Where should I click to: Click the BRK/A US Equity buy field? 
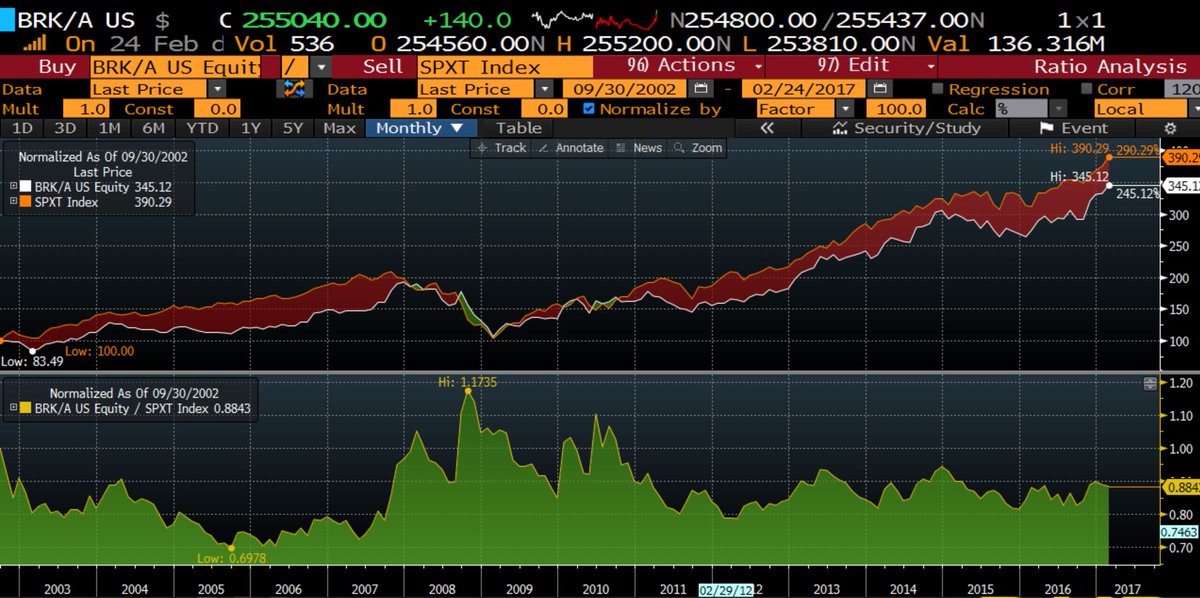pyautogui.click(x=176, y=67)
